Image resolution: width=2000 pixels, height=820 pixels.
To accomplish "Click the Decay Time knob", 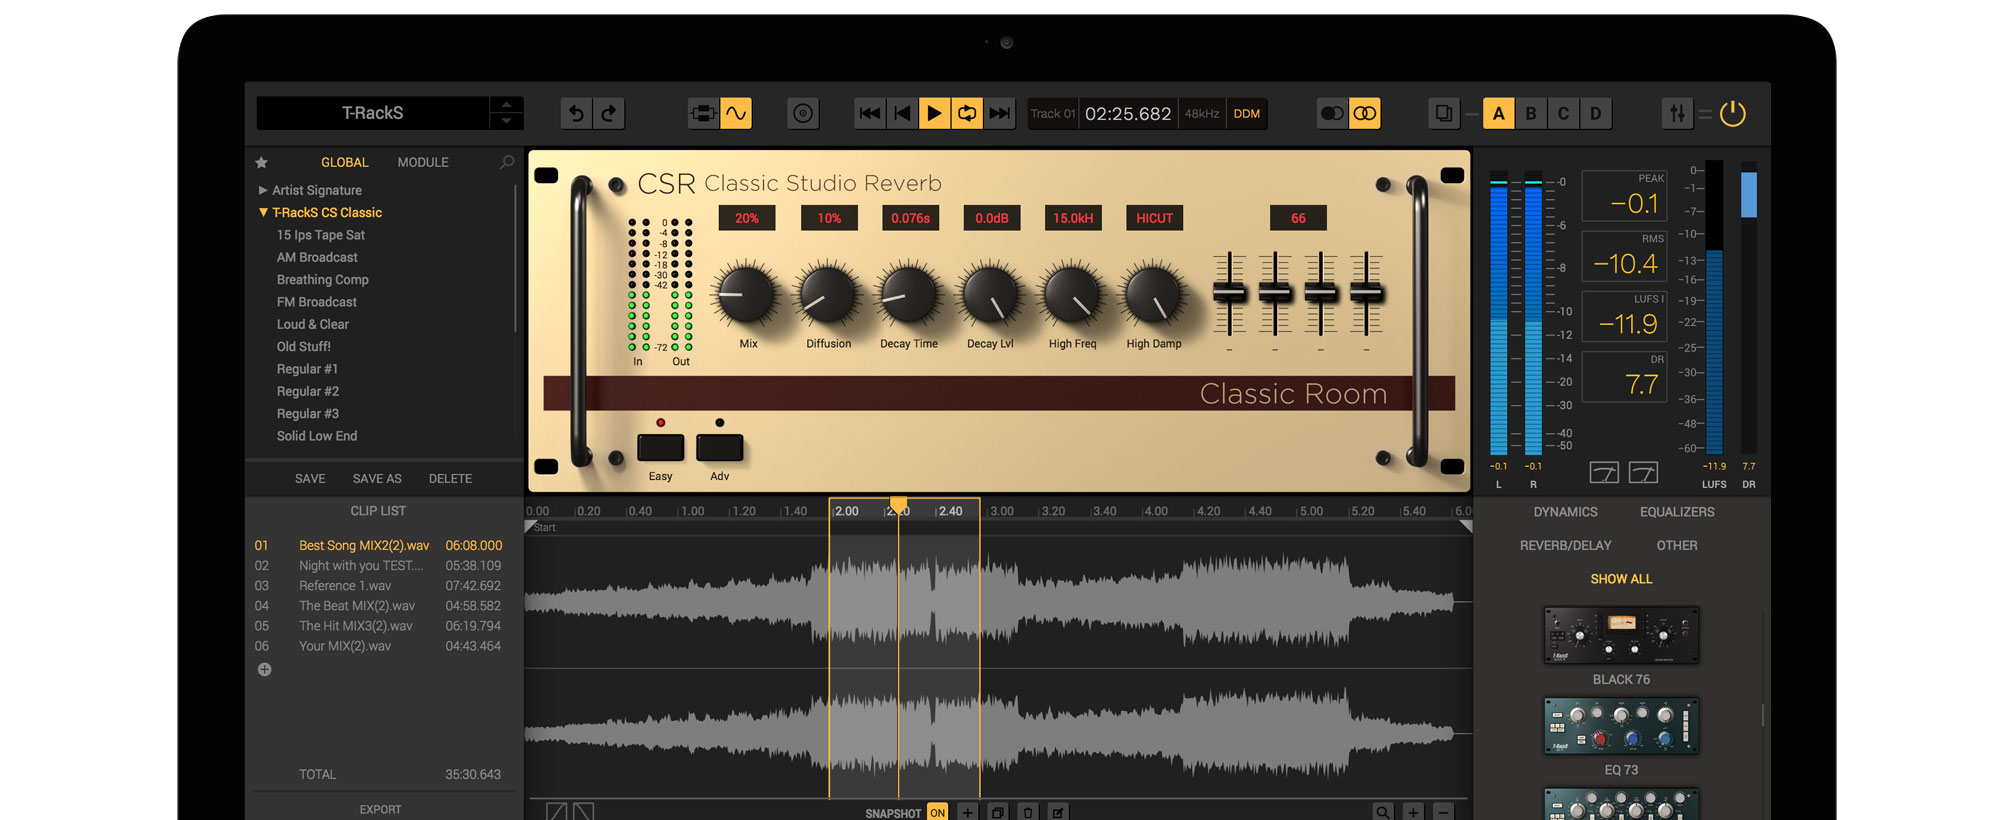I will point(908,295).
